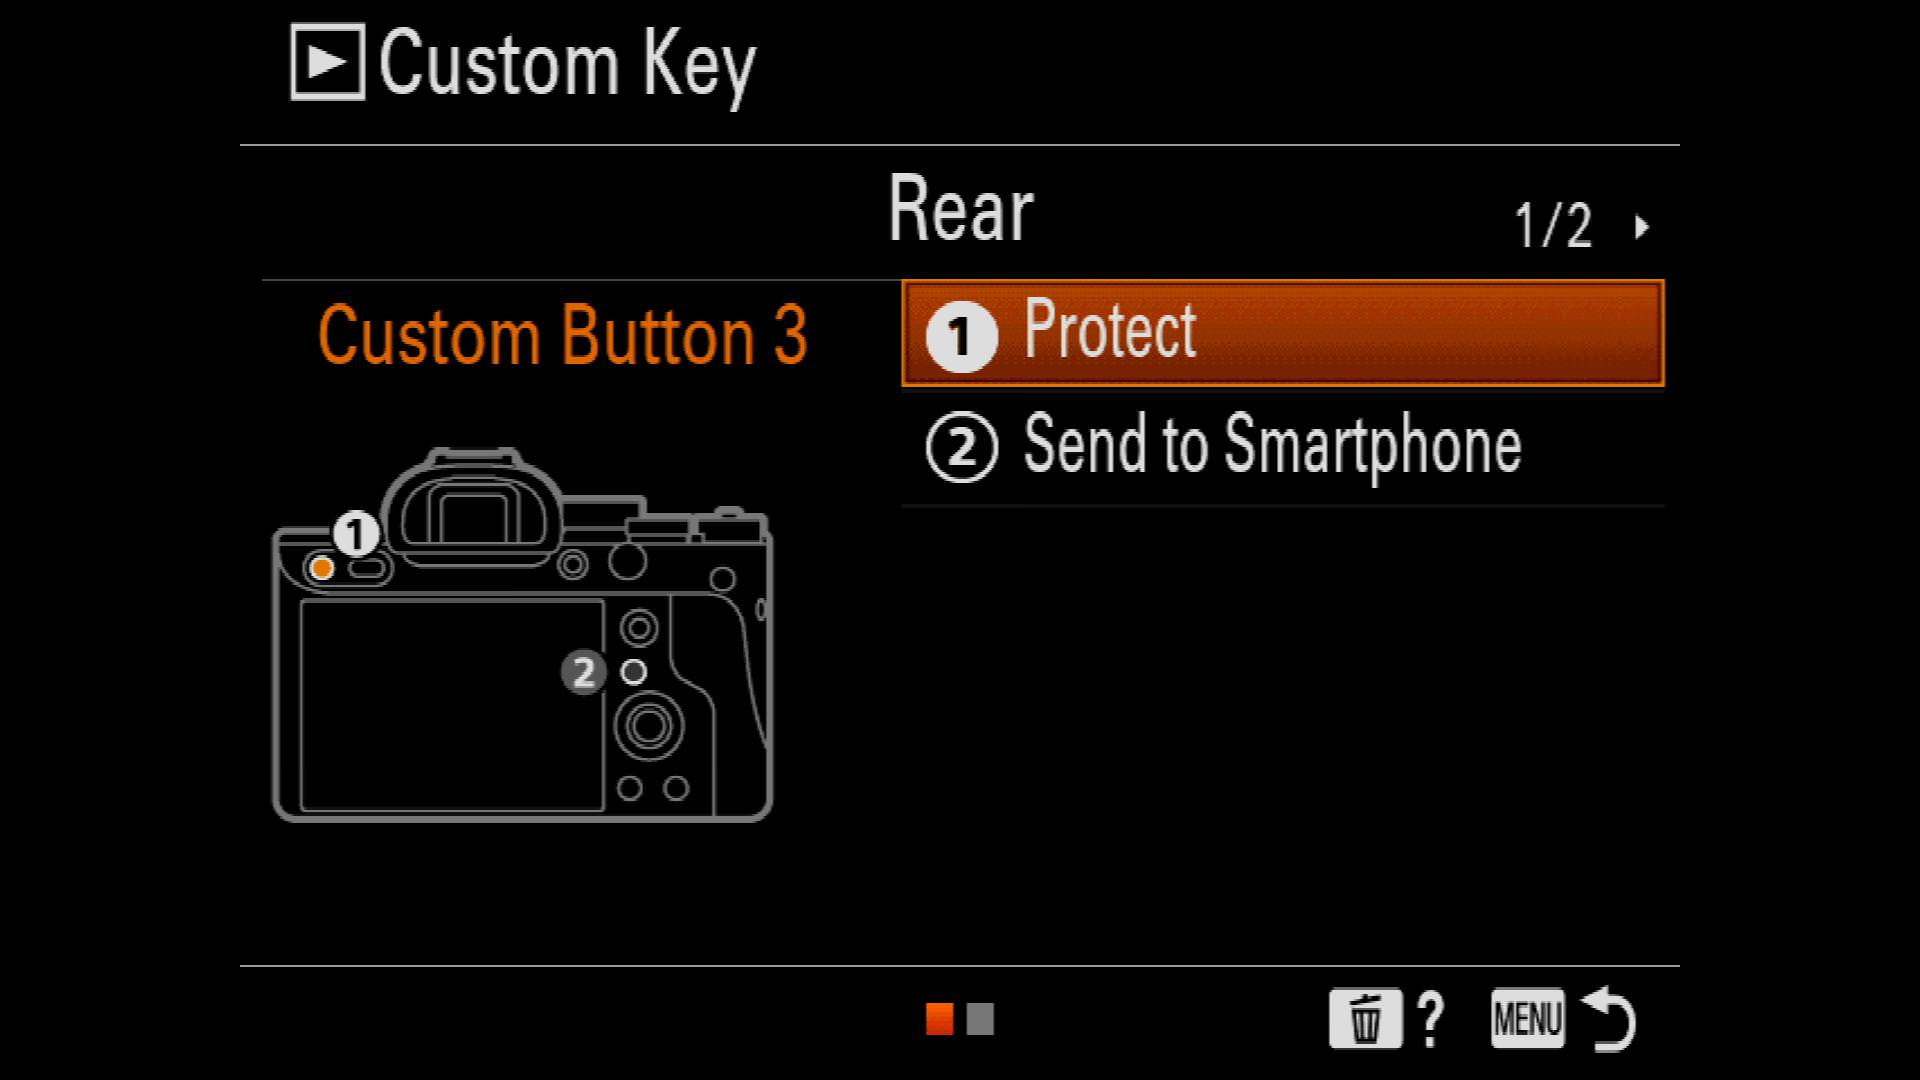Viewport: 1920px width, 1080px height.
Task: Click the question mark help icon
Action: click(1432, 1019)
